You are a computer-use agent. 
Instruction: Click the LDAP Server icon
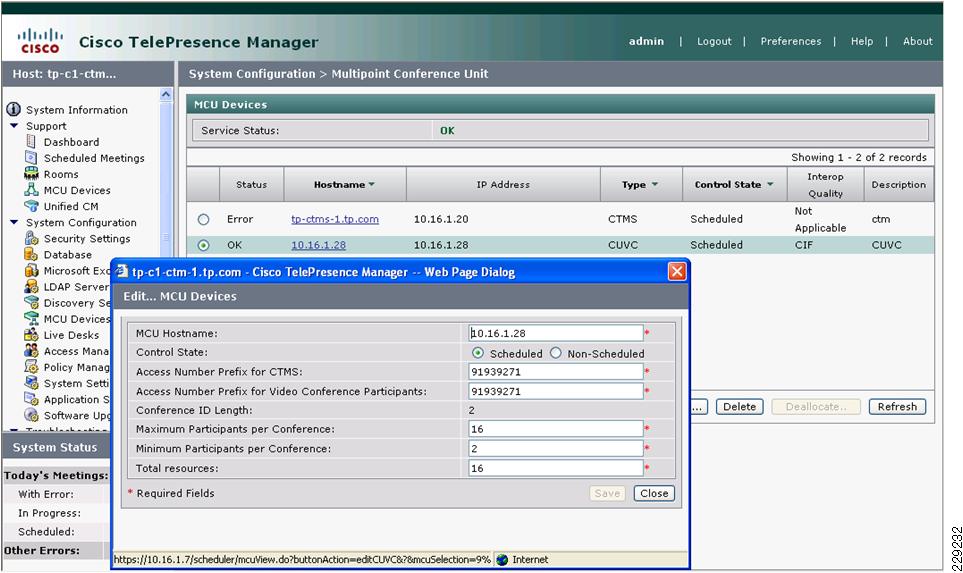pos(31,286)
